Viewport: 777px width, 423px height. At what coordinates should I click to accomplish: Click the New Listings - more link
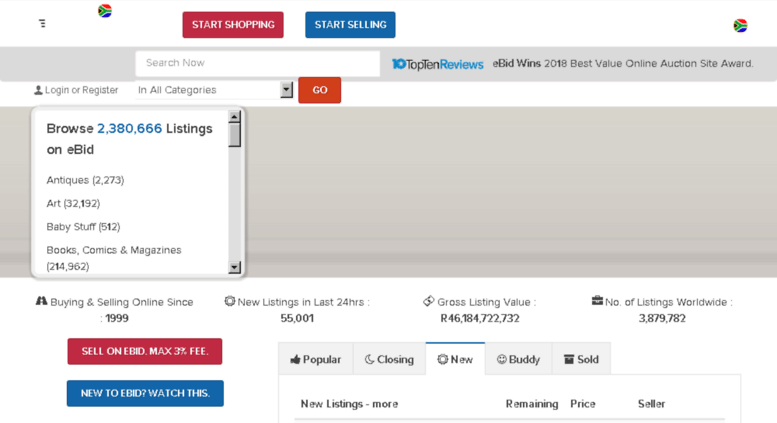point(349,404)
